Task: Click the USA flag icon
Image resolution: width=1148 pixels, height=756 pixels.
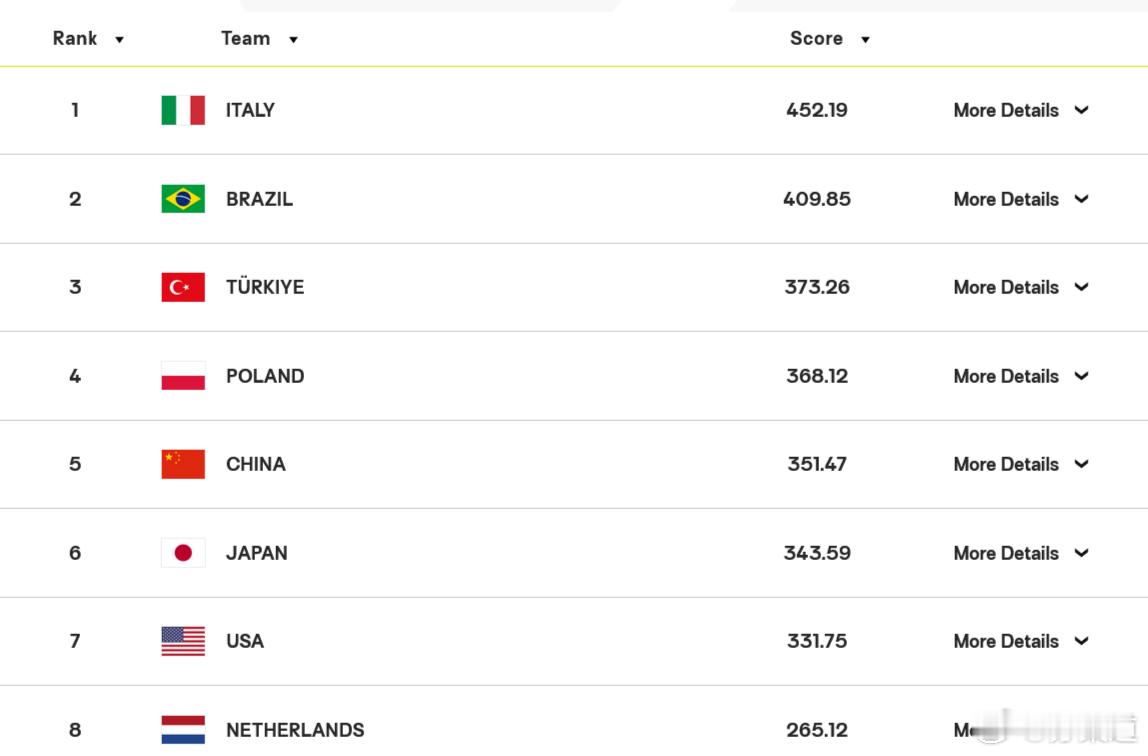Action: click(183, 642)
